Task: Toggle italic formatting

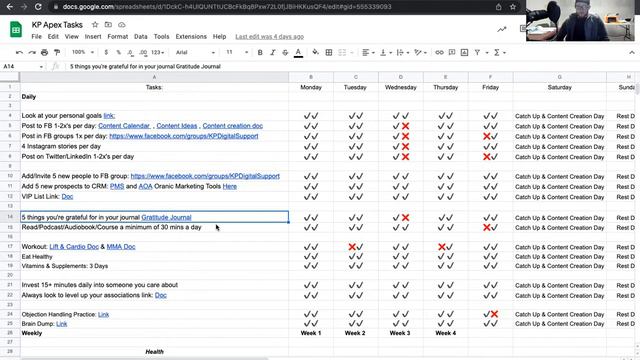Action: [273, 53]
